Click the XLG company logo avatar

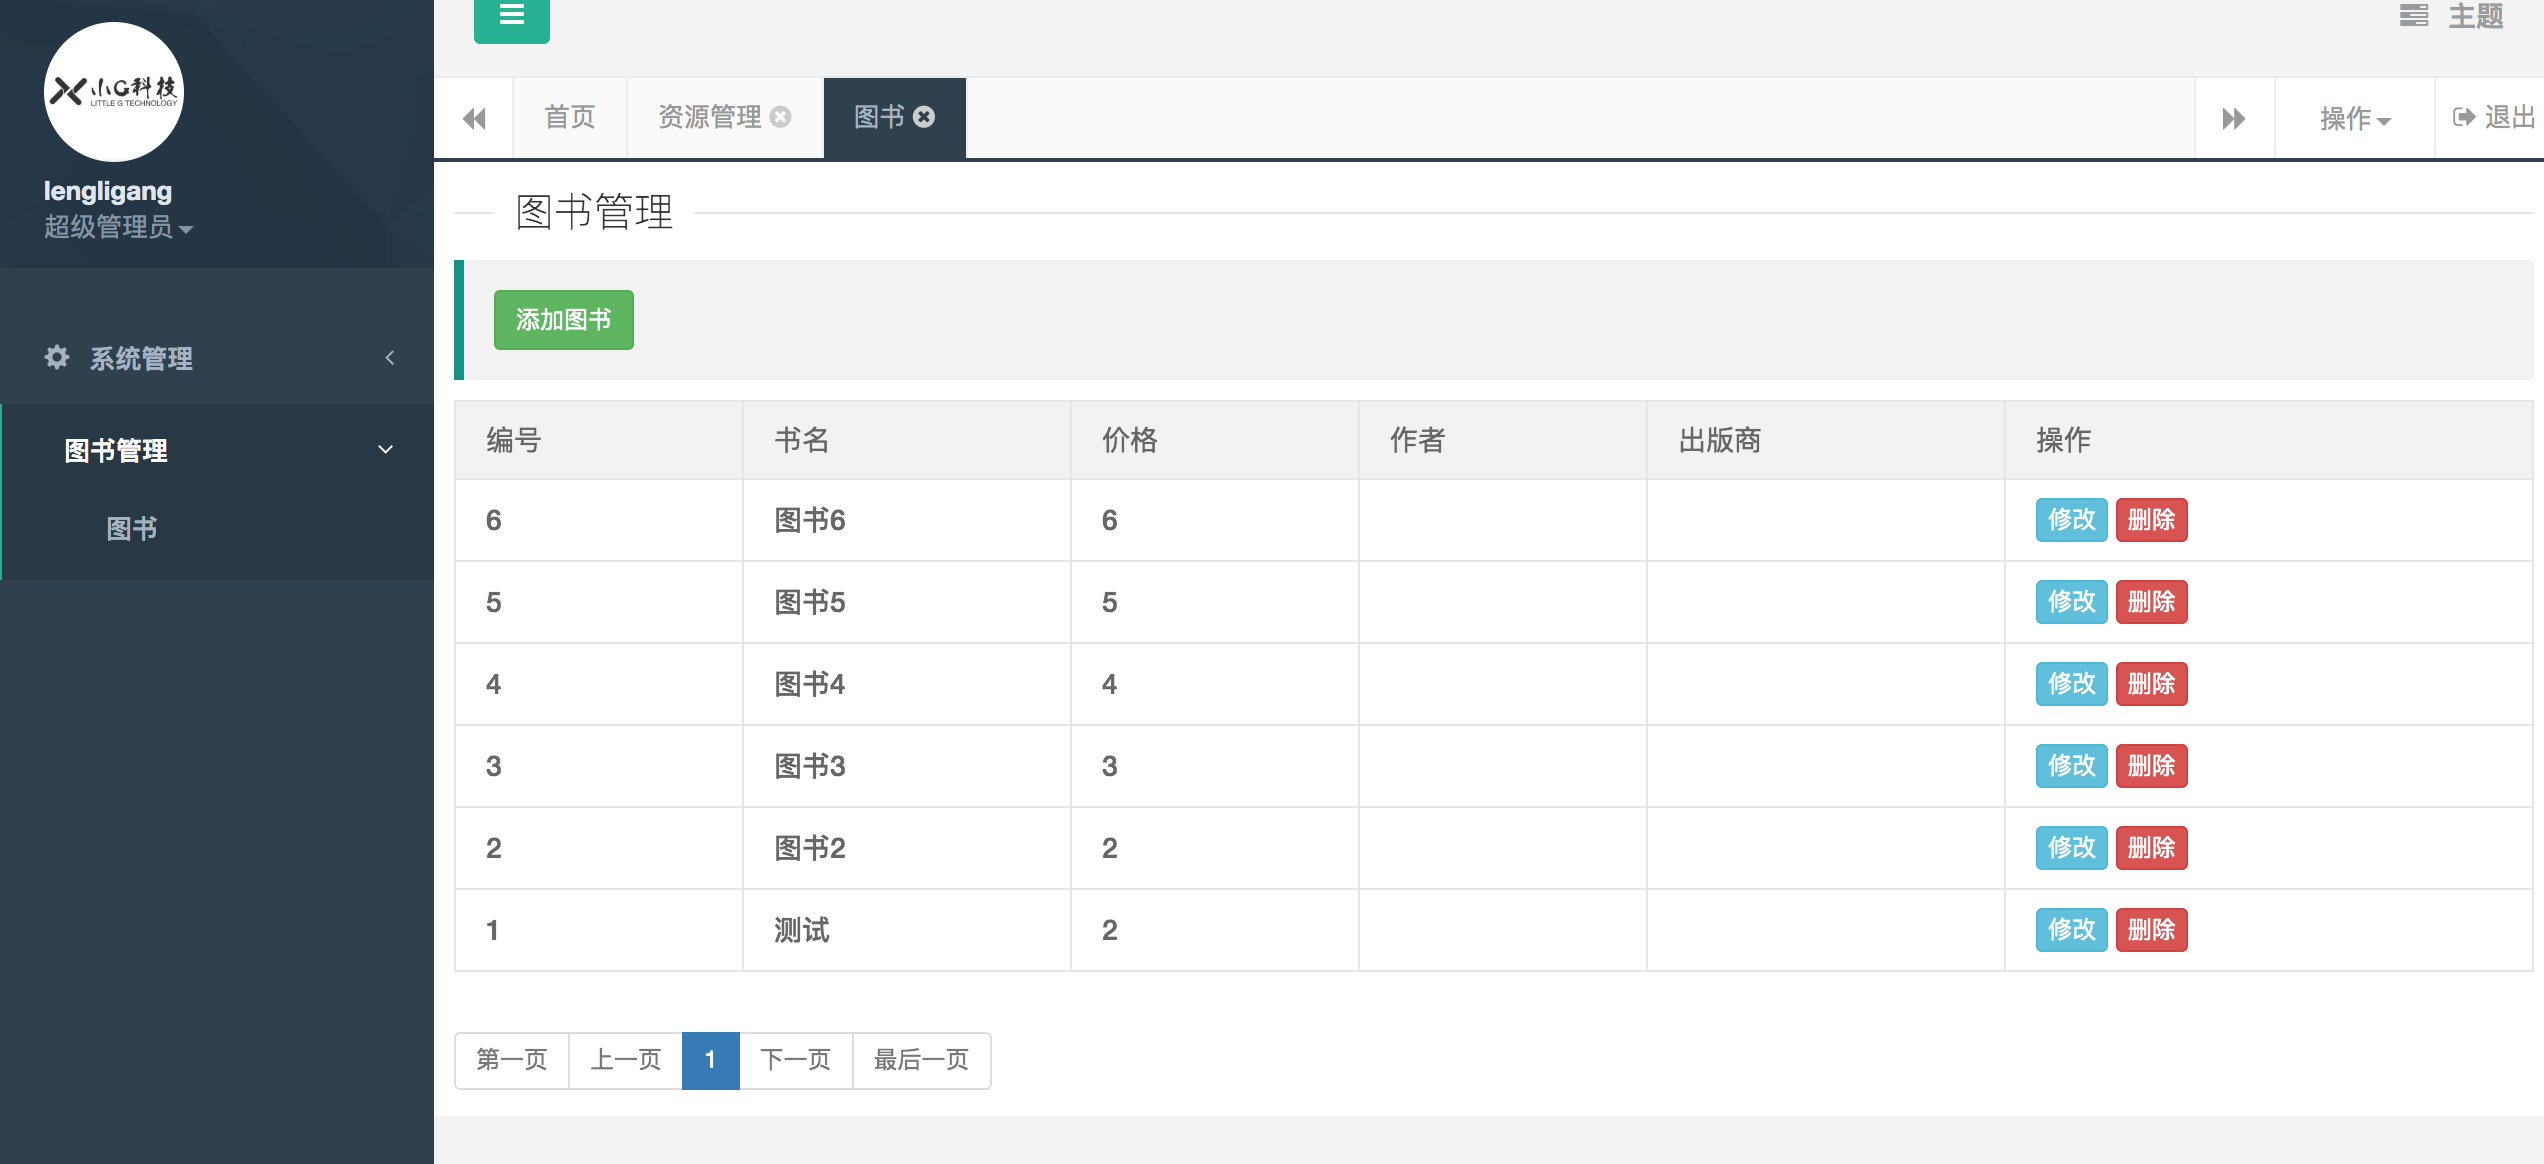point(114,92)
